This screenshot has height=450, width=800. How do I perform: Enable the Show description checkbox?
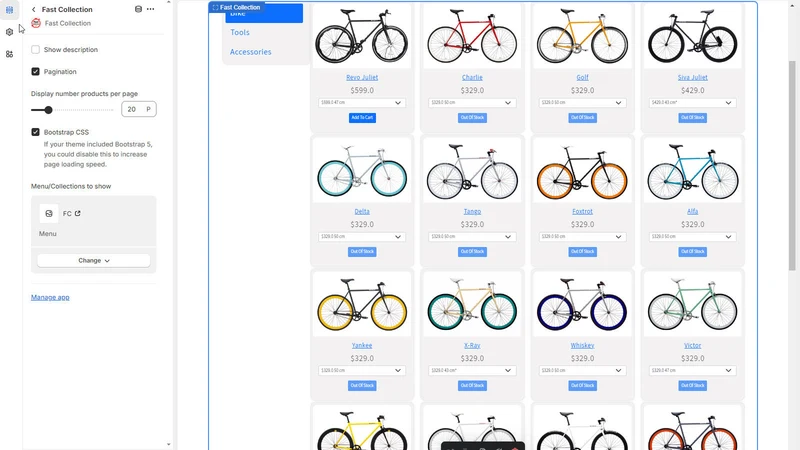[x=35, y=49]
